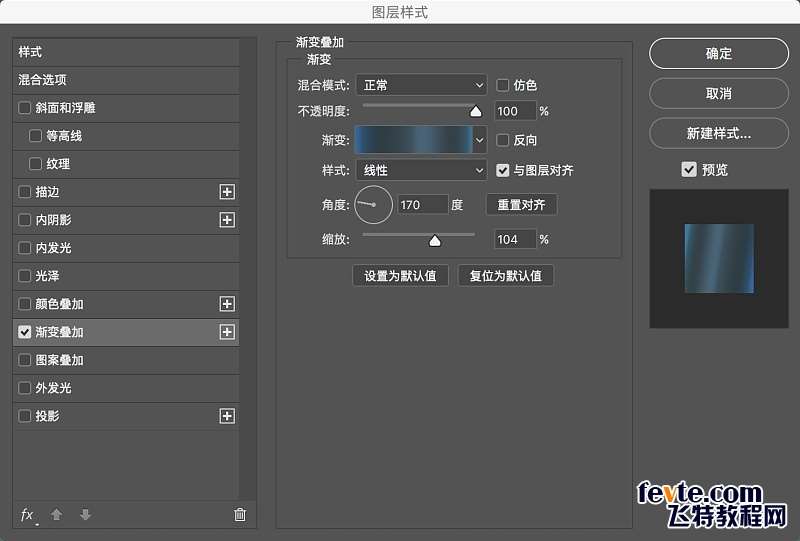This screenshot has width=800, height=541.
Task: Click the 确定 button
Action: point(719,54)
